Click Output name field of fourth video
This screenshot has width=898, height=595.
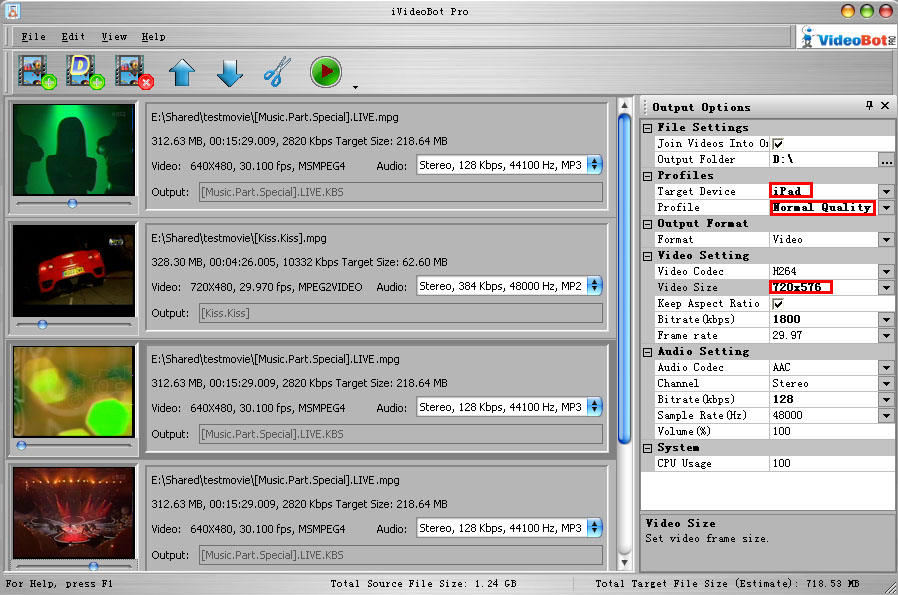pyautogui.click(x=401, y=555)
